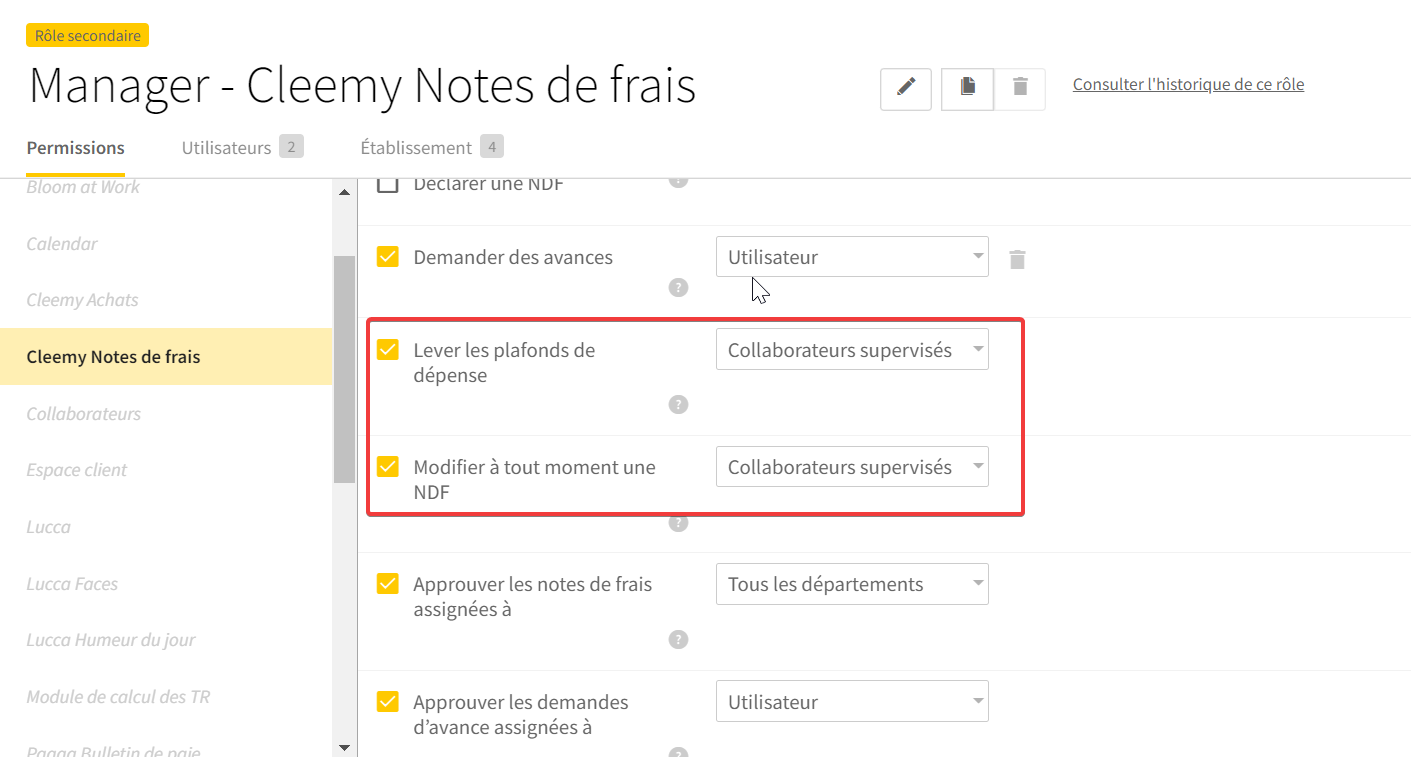The image size is (1411, 757).
Task: Click sidebar scrollbar up arrow
Action: 344,192
